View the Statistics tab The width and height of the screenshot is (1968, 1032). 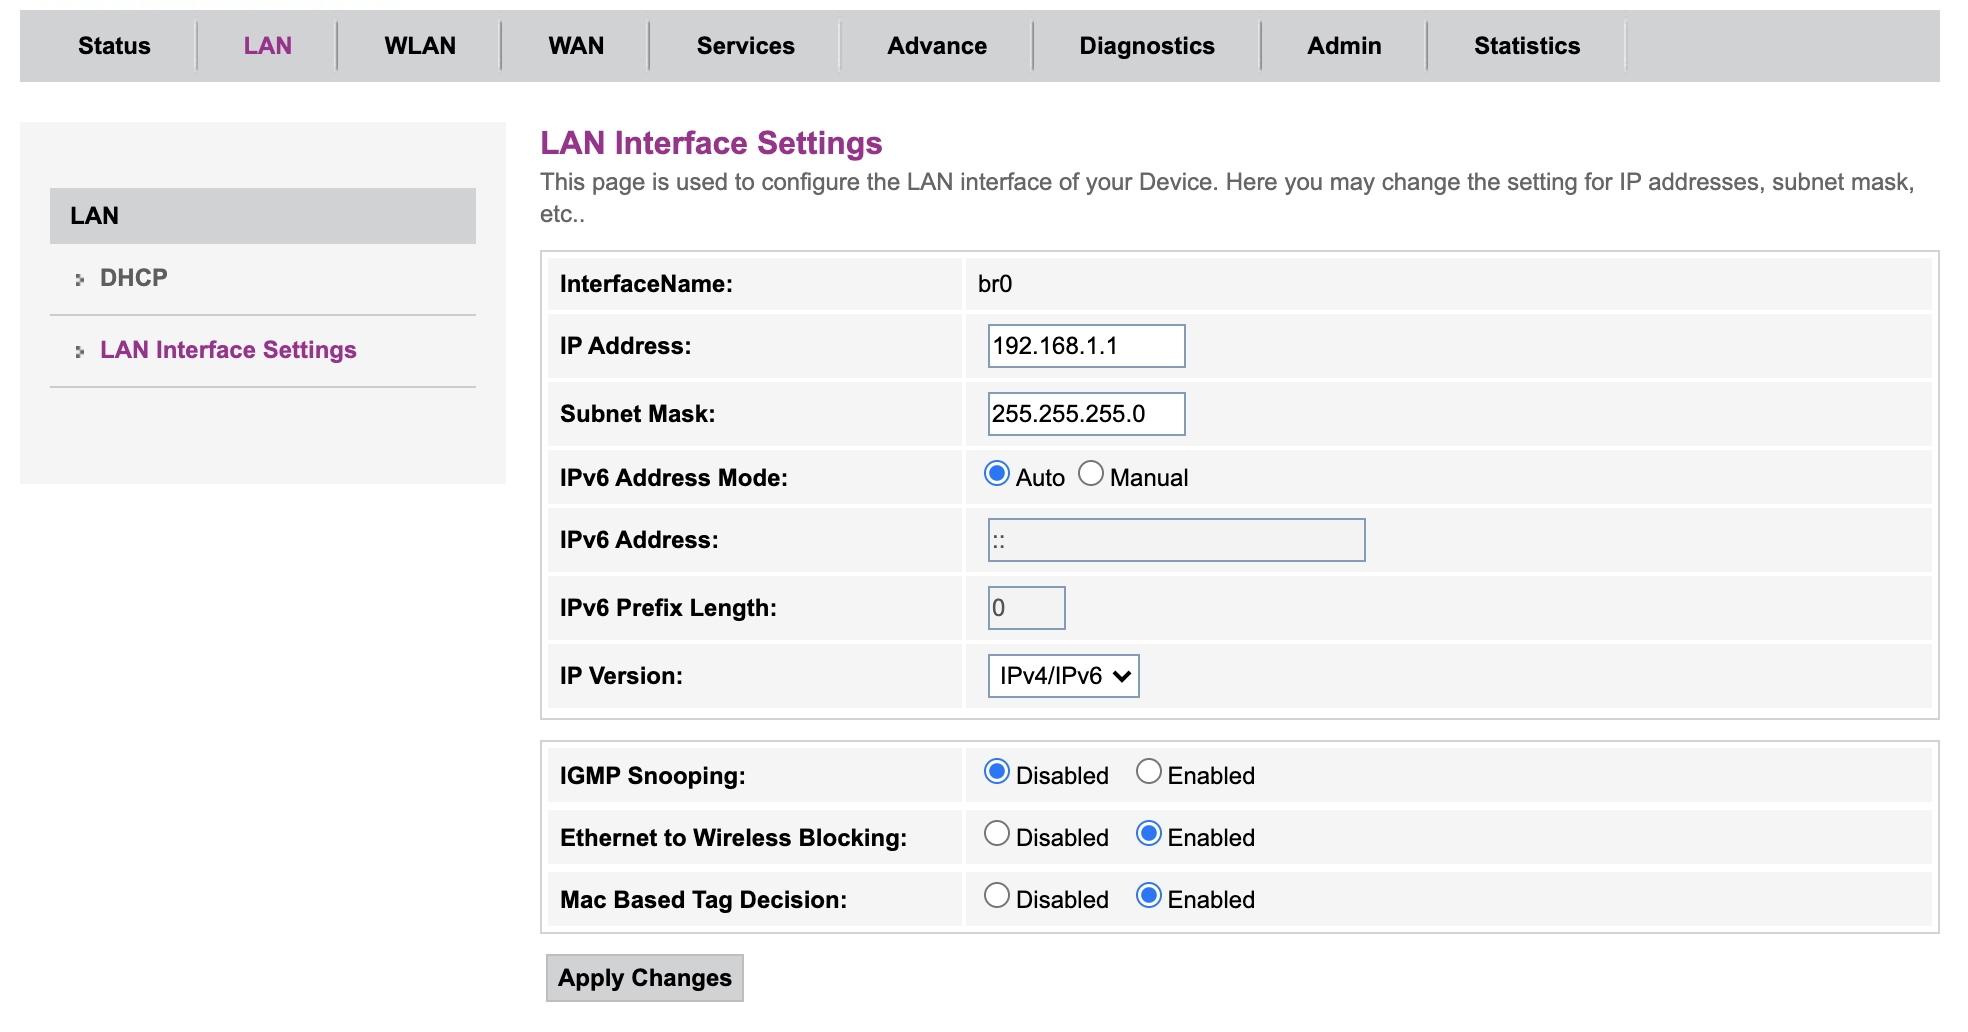tap(1526, 45)
